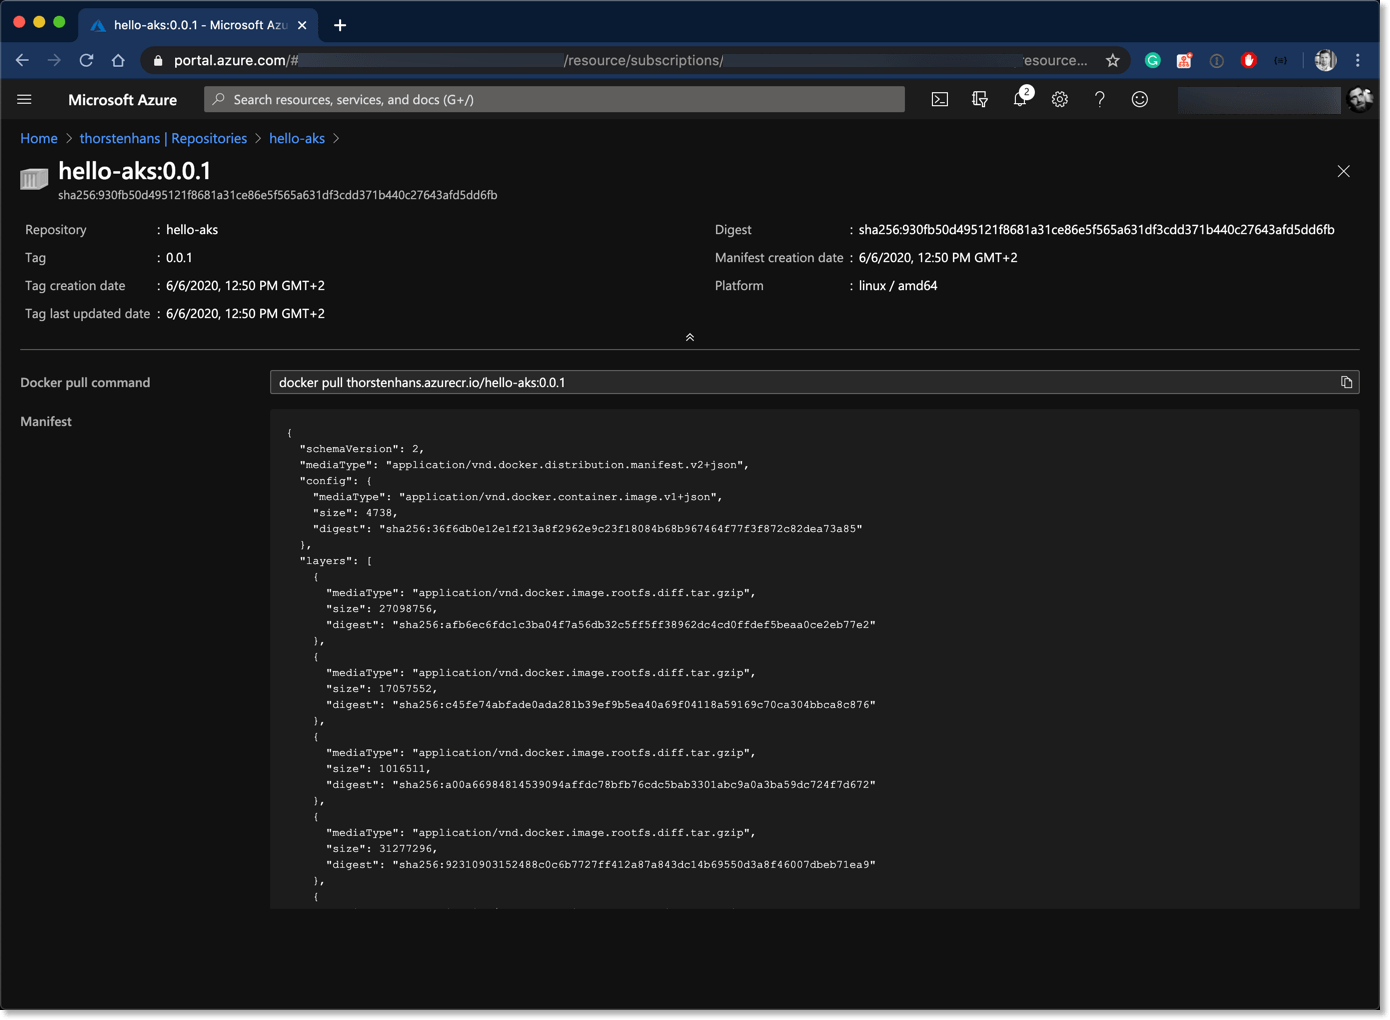Image resolution: width=1390 pixels, height=1020 pixels.
Task: Click the search resources box
Action: tap(555, 99)
